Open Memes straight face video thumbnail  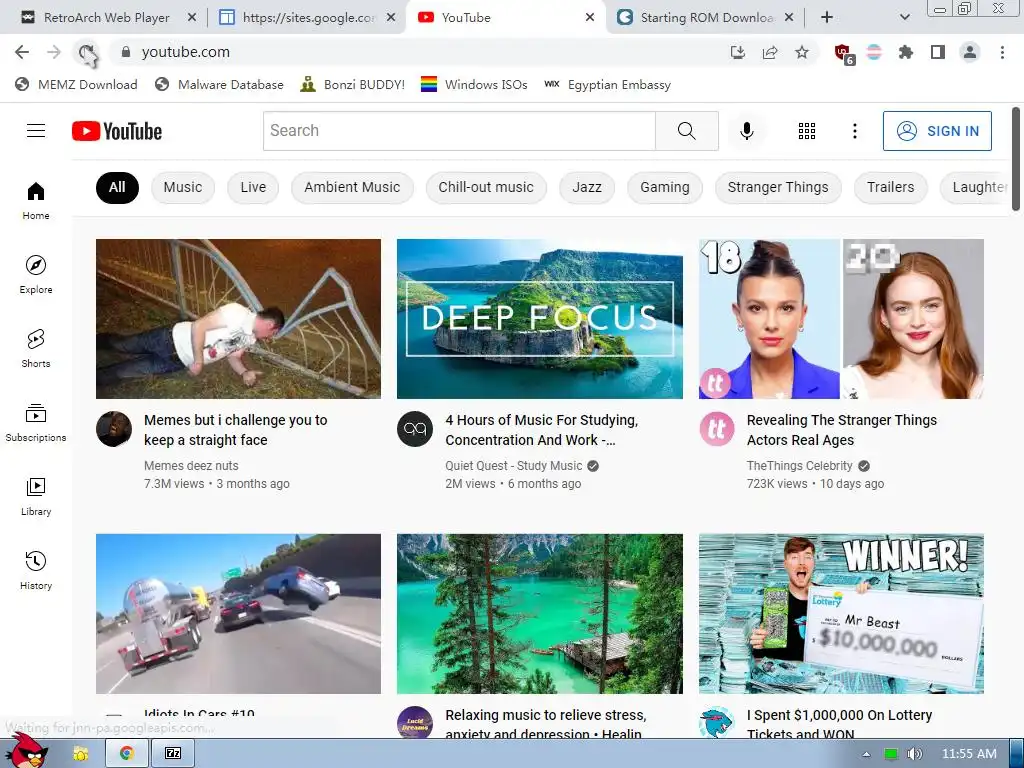click(238, 319)
